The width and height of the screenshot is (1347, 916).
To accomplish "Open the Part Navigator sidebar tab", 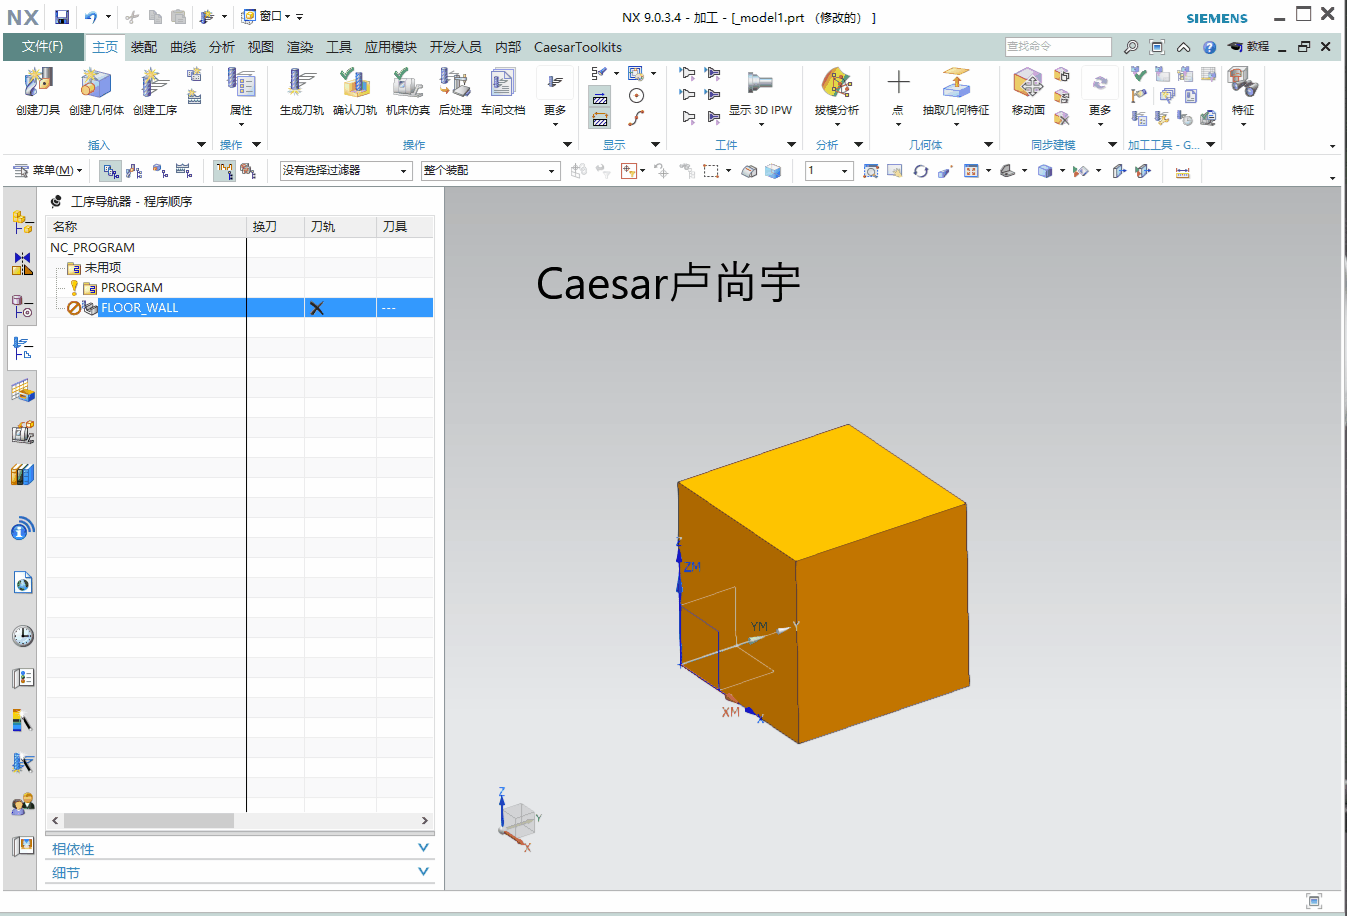I will (22, 306).
